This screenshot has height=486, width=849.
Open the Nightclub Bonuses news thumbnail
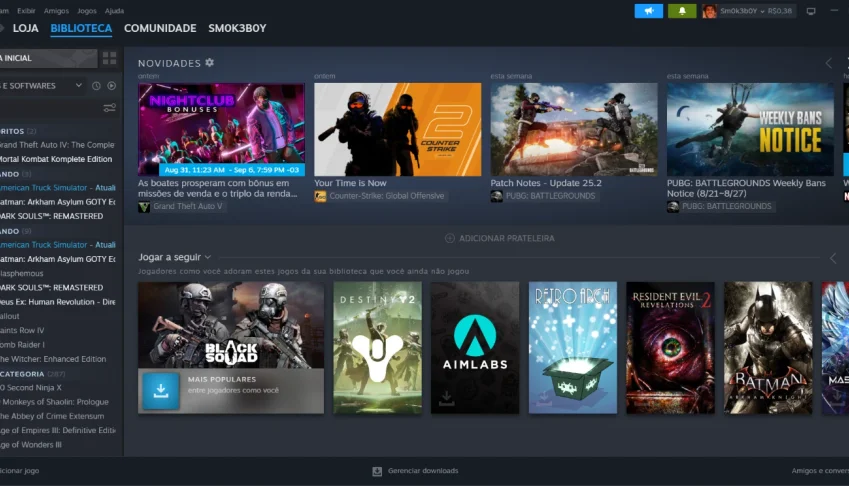click(221, 129)
